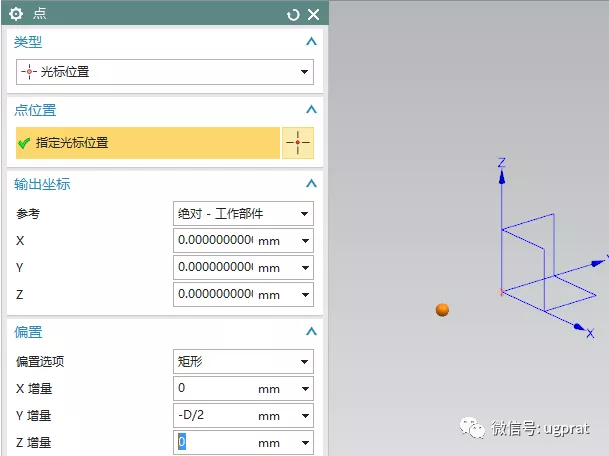Click the Y coordinate input field
609x456 pixels.
click(214, 267)
